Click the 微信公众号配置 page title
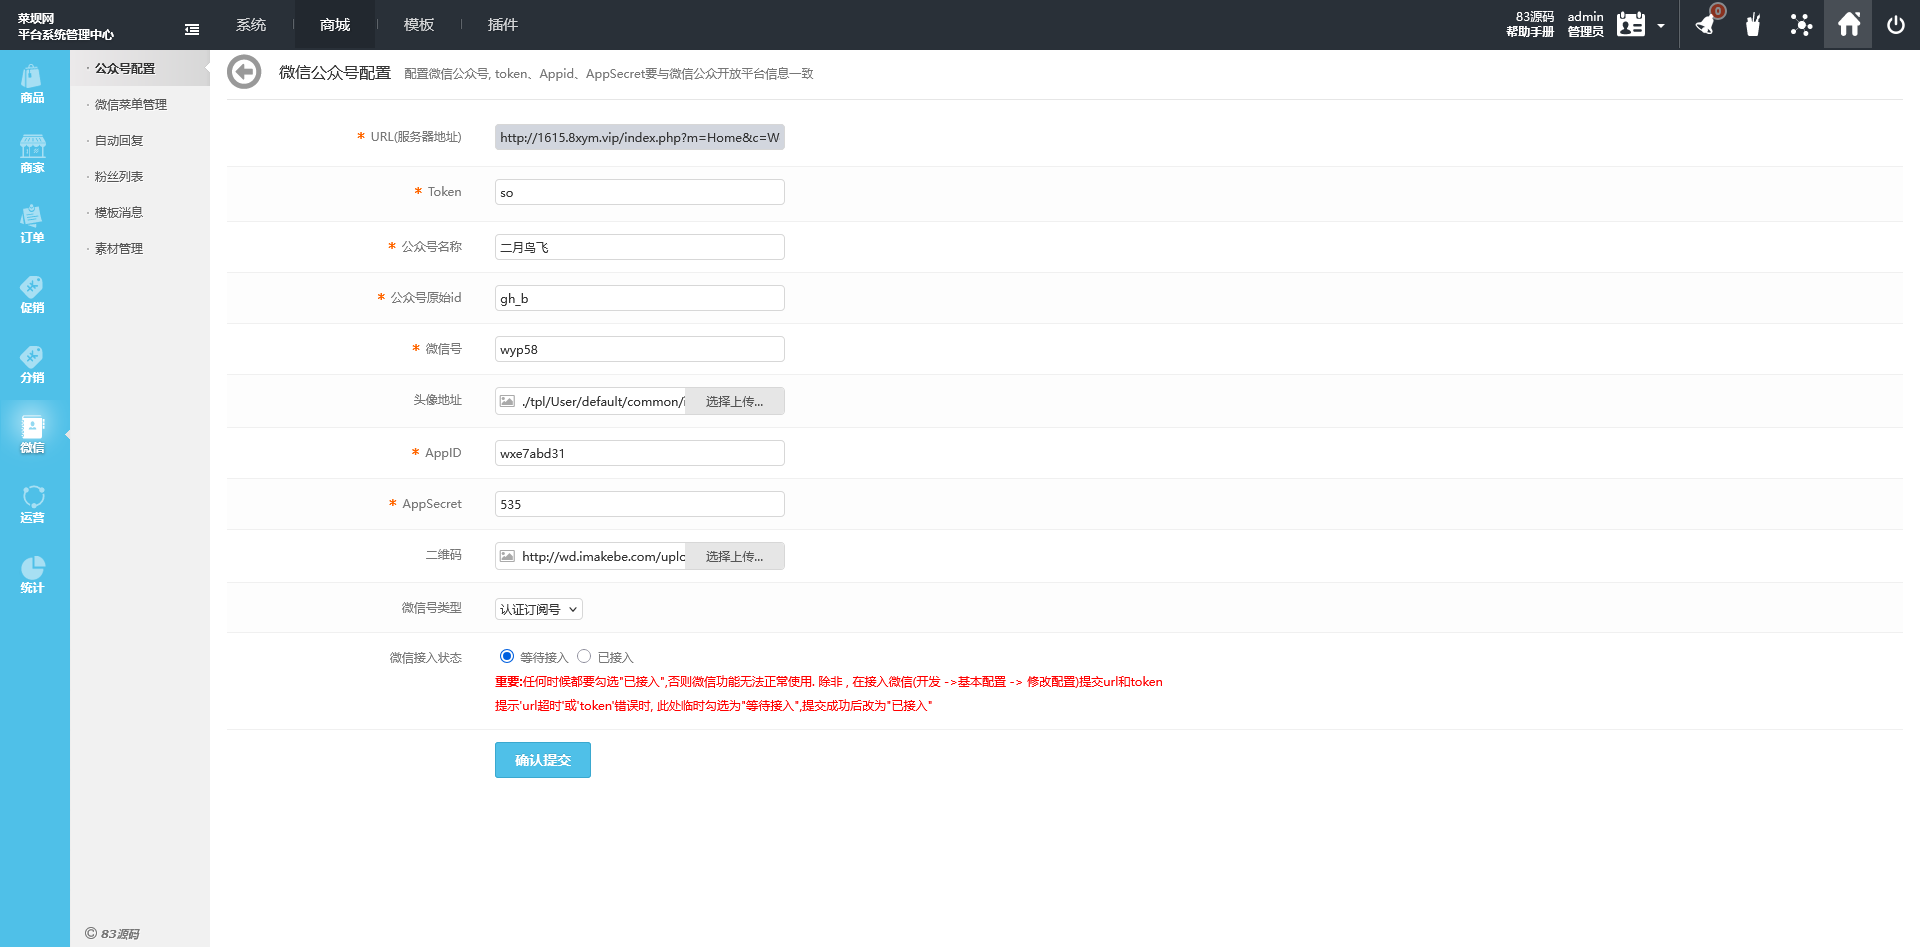 (x=335, y=73)
